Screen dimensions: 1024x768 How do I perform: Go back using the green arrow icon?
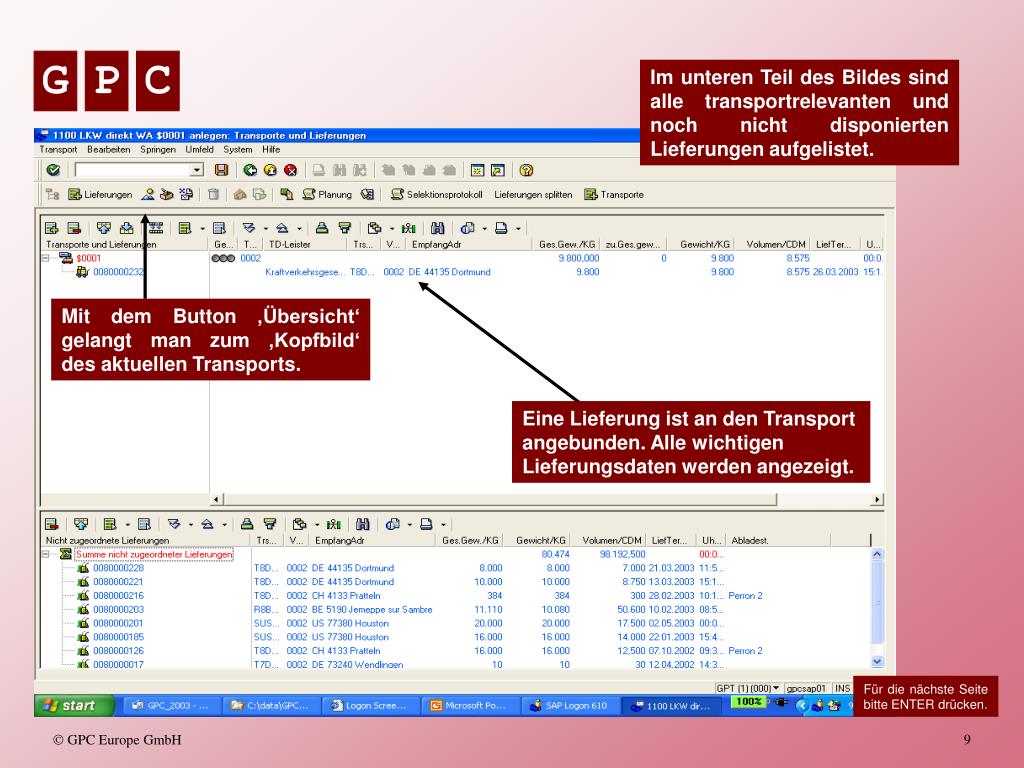pyautogui.click(x=250, y=170)
